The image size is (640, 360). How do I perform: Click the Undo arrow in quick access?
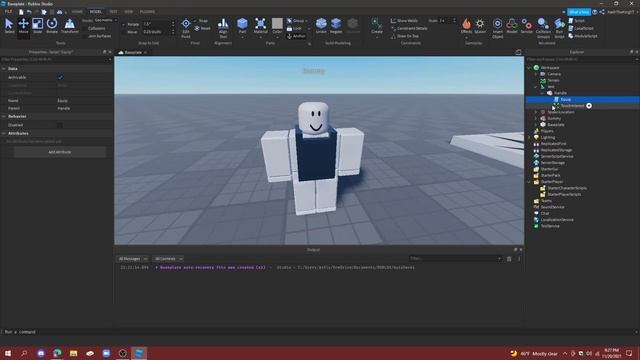[x=29, y=12]
